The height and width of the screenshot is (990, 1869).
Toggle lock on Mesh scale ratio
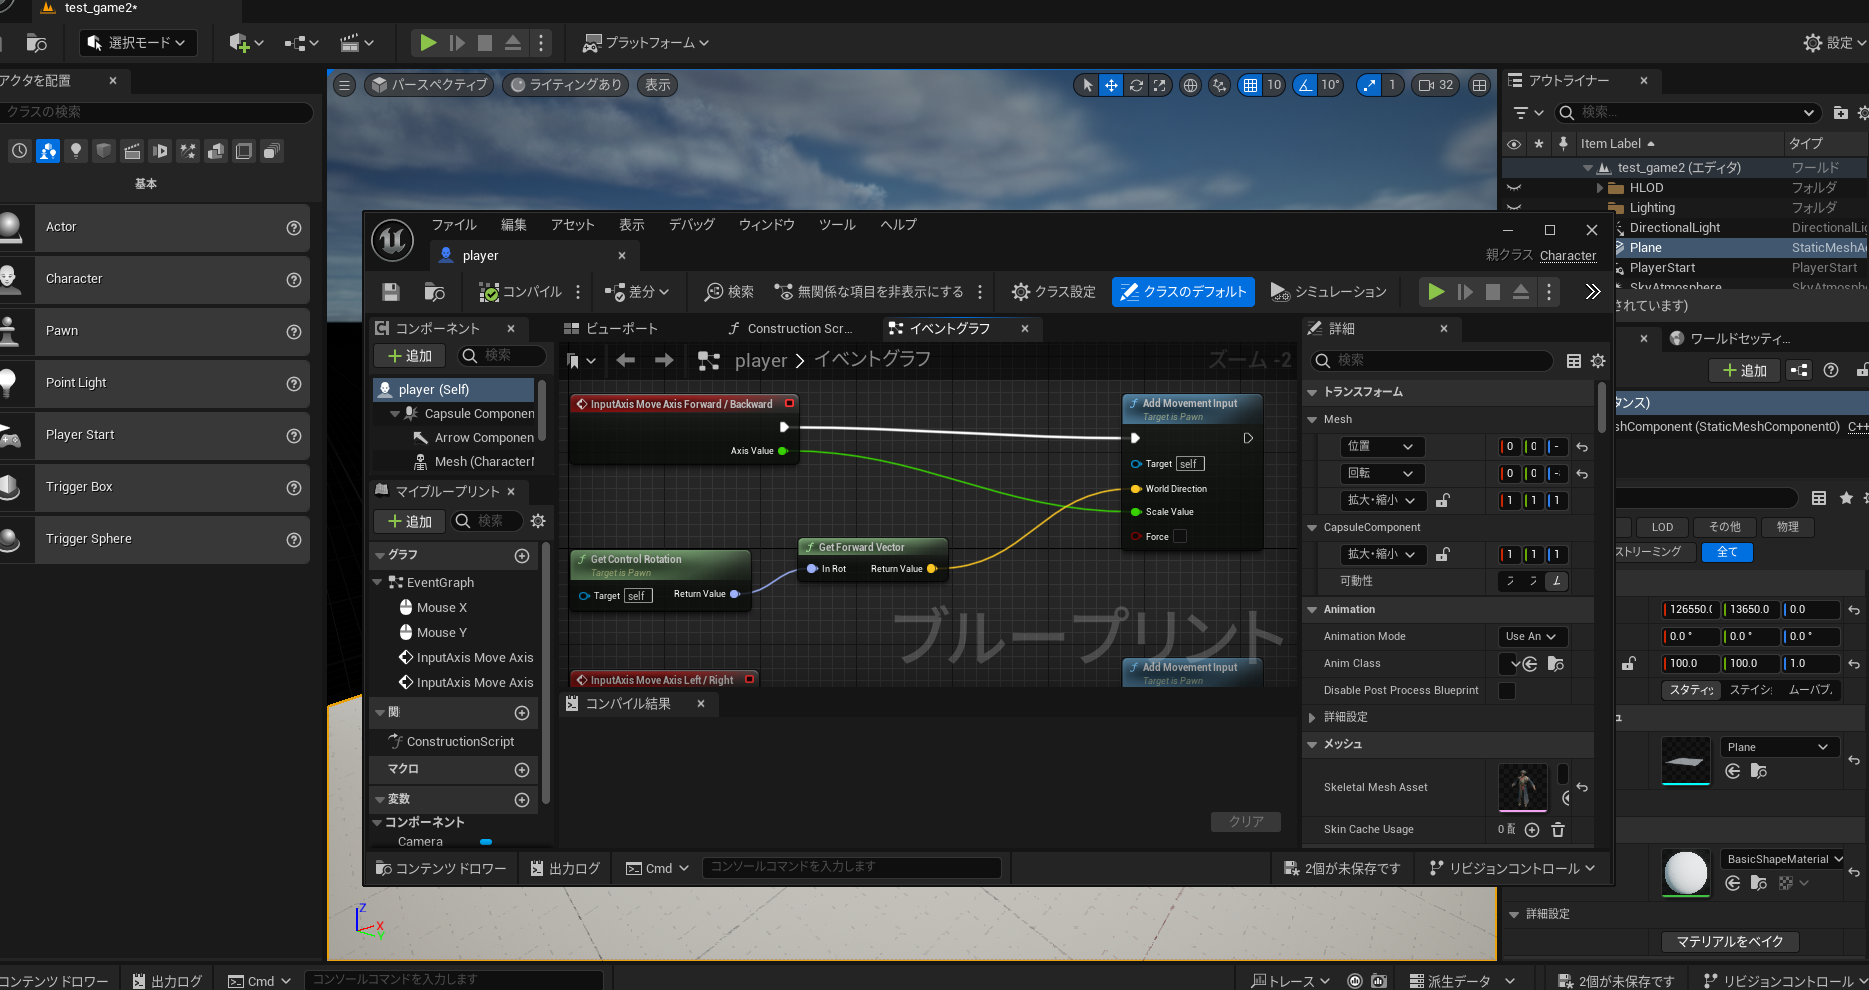pos(1443,500)
